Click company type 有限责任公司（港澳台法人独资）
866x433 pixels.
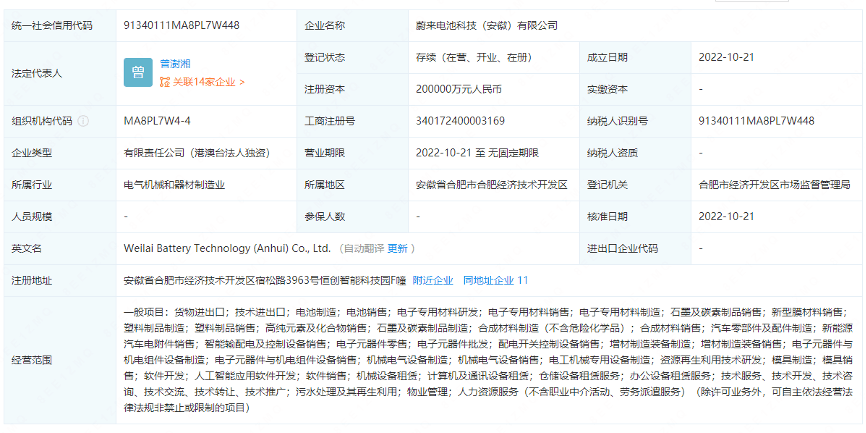tap(197, 153)
